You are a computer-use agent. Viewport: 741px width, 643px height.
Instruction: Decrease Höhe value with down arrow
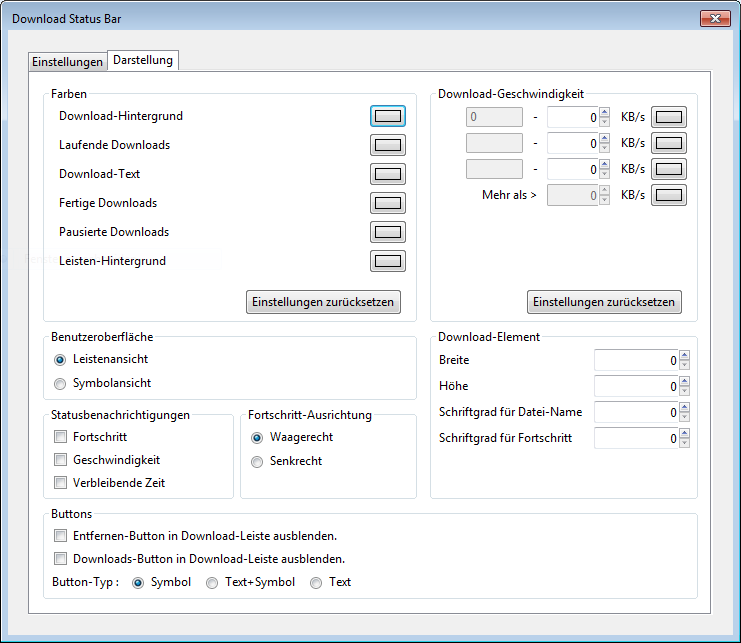point(684,391)
